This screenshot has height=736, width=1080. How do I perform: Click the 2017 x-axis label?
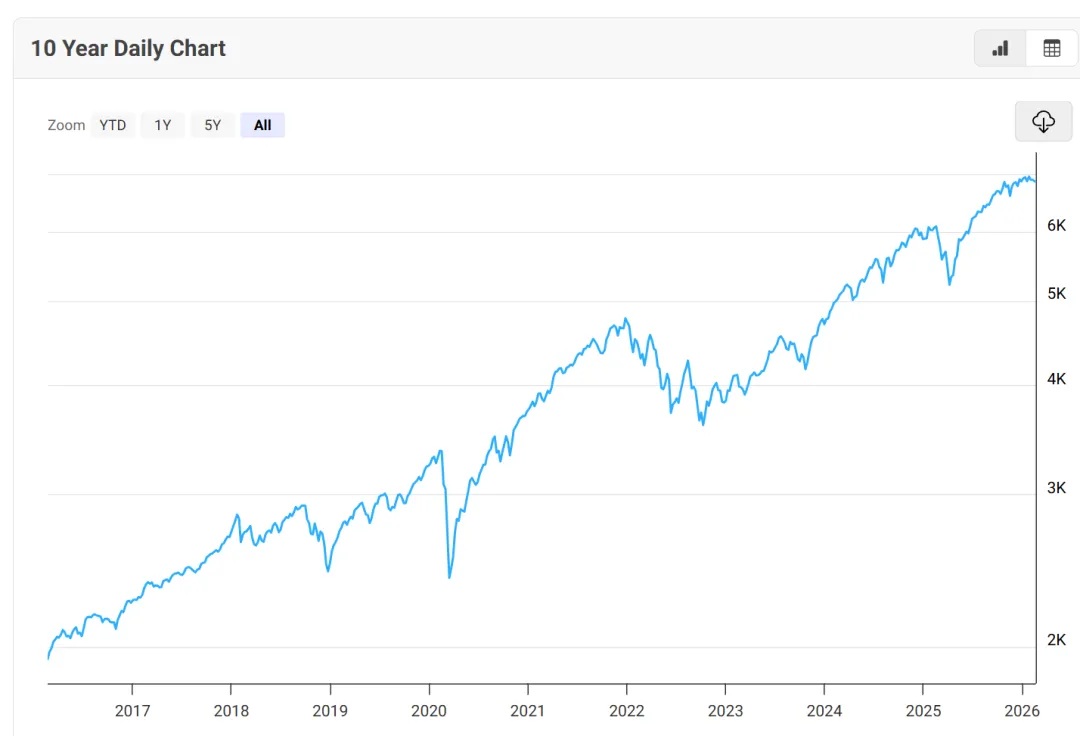(x=132, y=711)
